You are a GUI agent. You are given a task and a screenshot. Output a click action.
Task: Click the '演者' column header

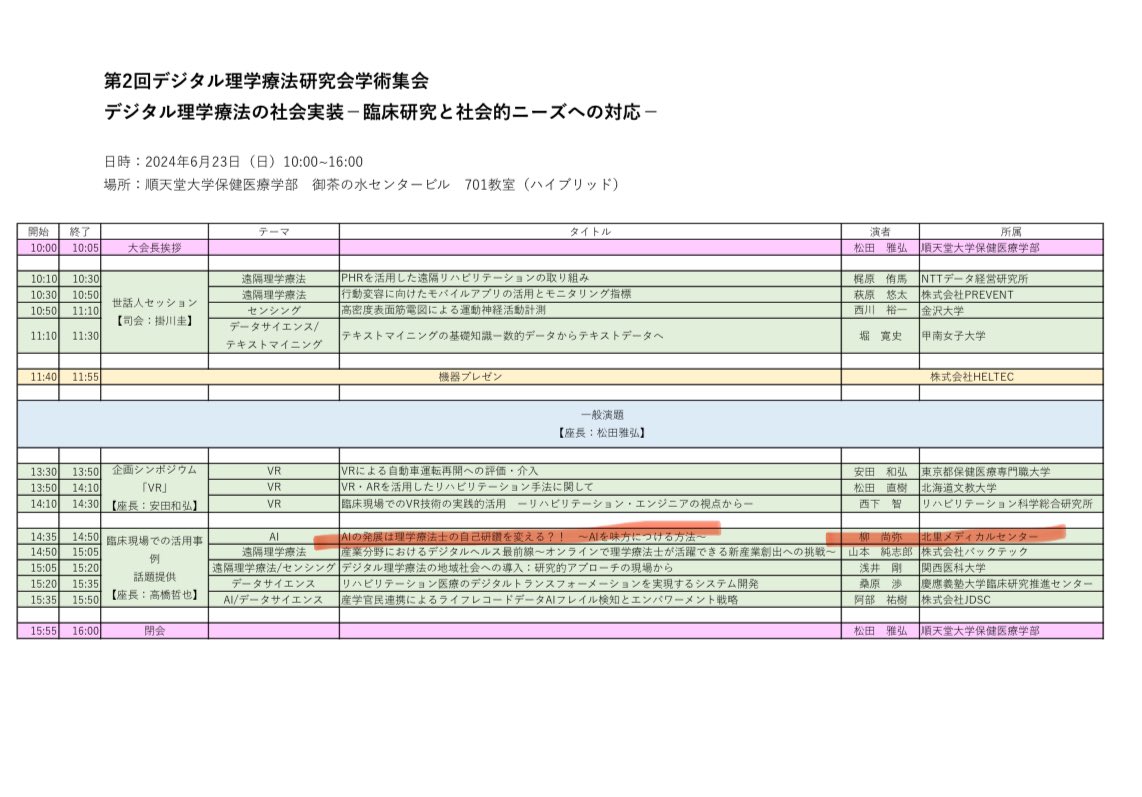(880, 232)
